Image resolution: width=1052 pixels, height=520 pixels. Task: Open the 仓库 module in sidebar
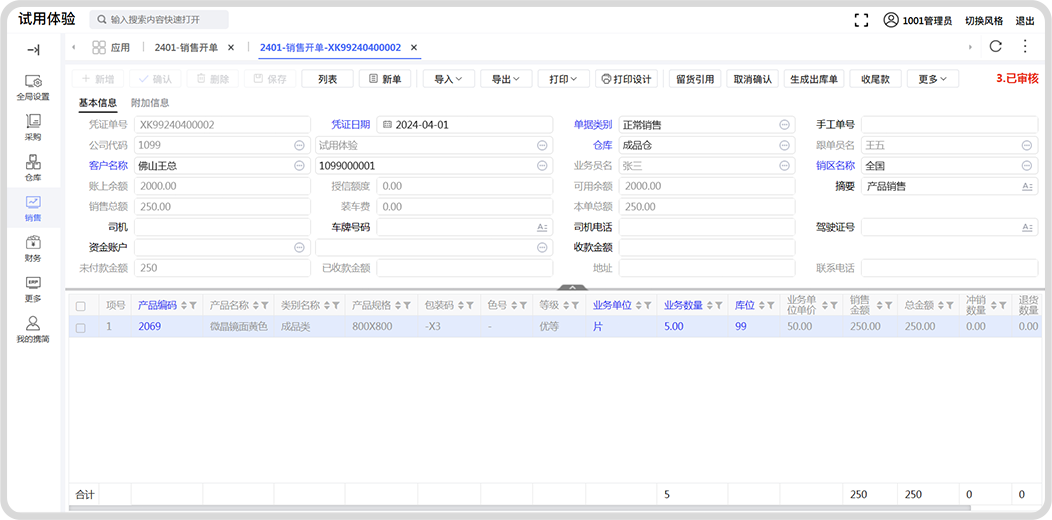click(x=34, y=168)
